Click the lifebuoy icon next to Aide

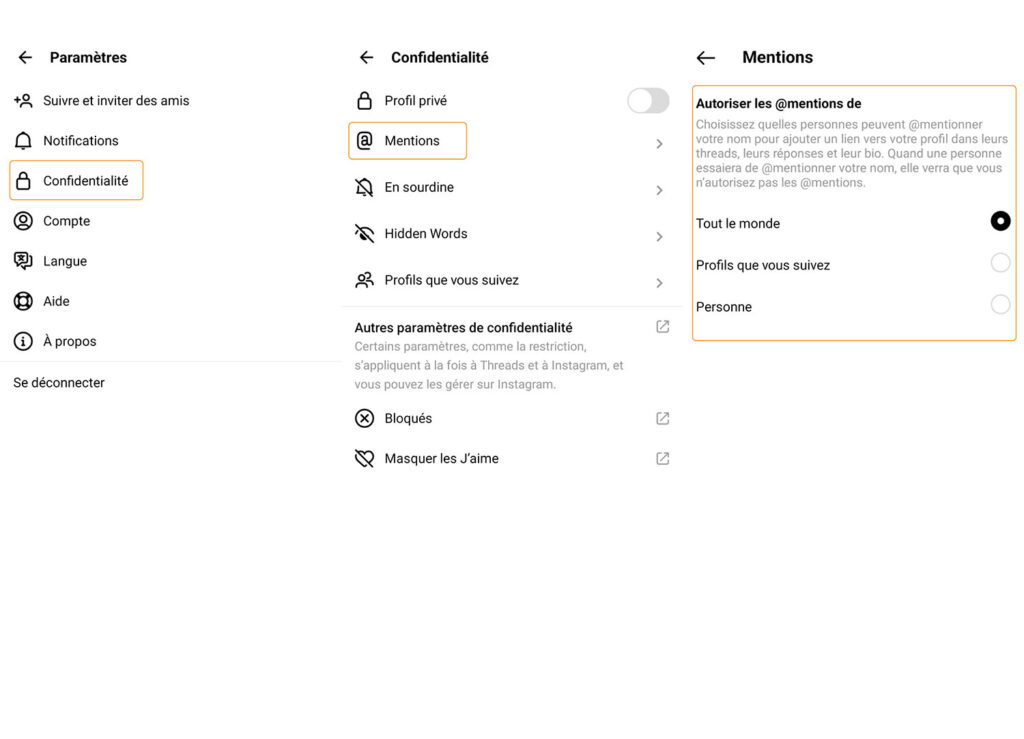[24, 301]
